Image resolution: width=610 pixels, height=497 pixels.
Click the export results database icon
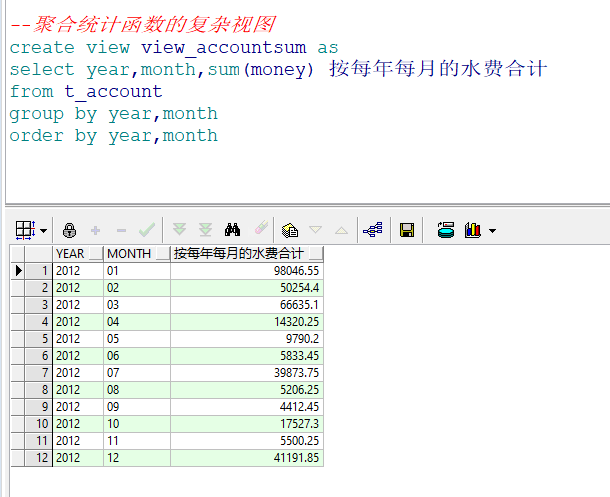446,229
